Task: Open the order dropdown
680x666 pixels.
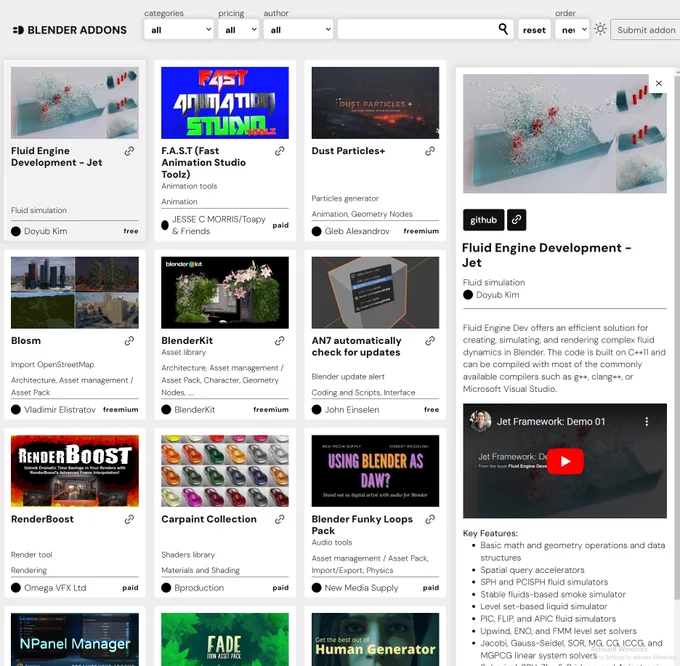Action: pyautogui.click(x=572, y=29)
